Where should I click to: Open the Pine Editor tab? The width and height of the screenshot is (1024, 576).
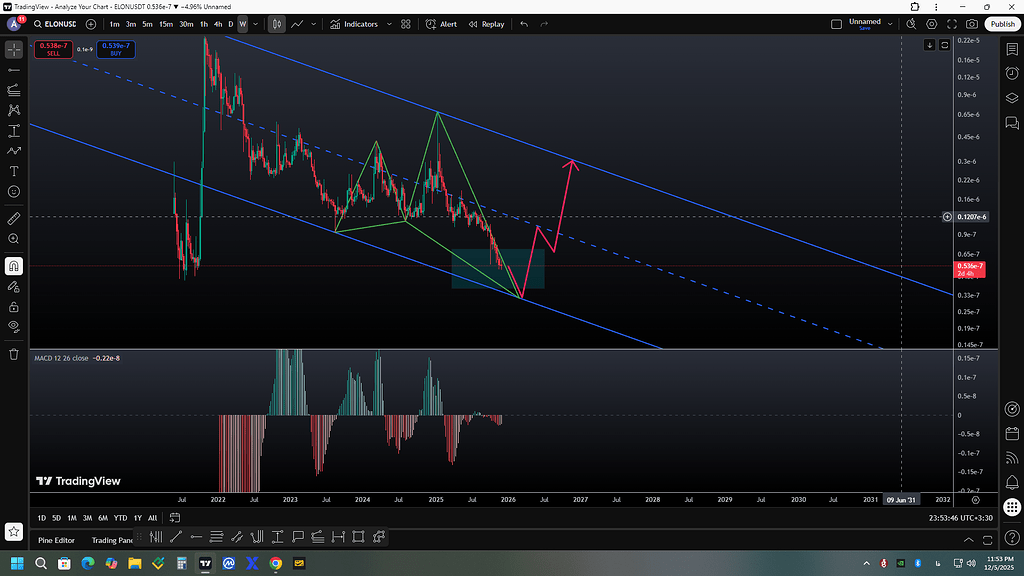coord(56,540)
